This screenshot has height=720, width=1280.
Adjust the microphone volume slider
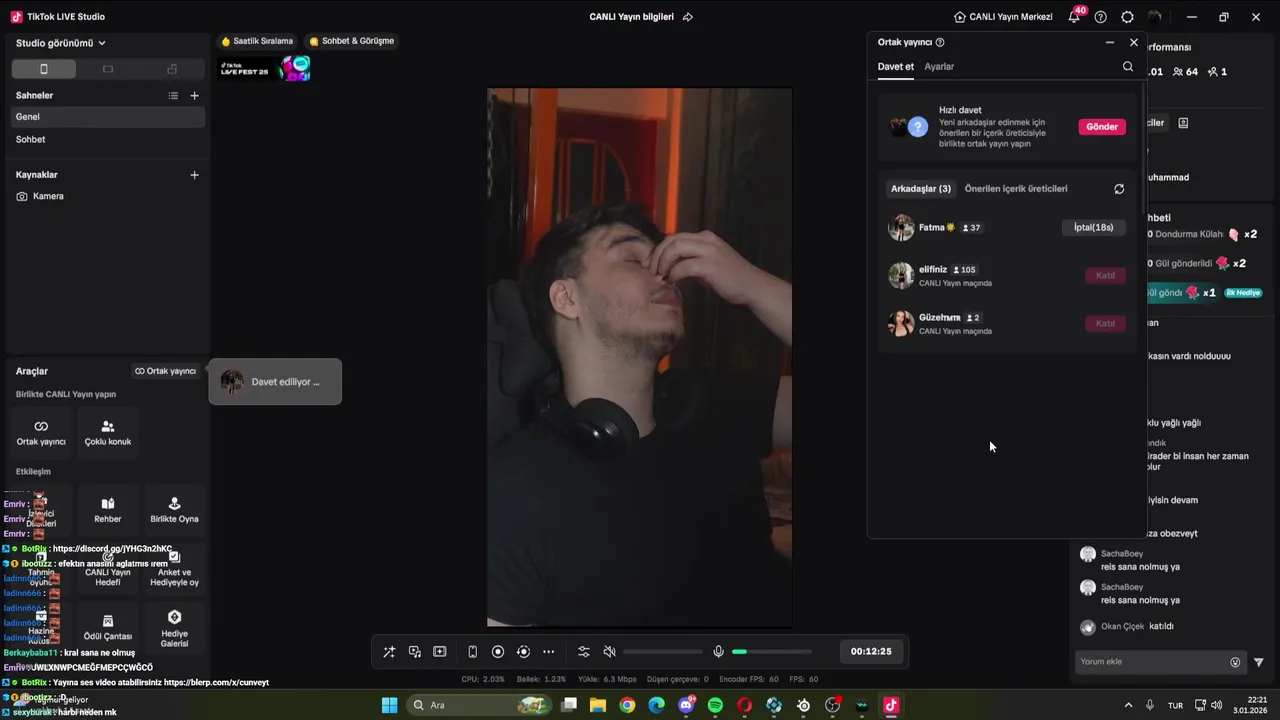click(771, 652)
